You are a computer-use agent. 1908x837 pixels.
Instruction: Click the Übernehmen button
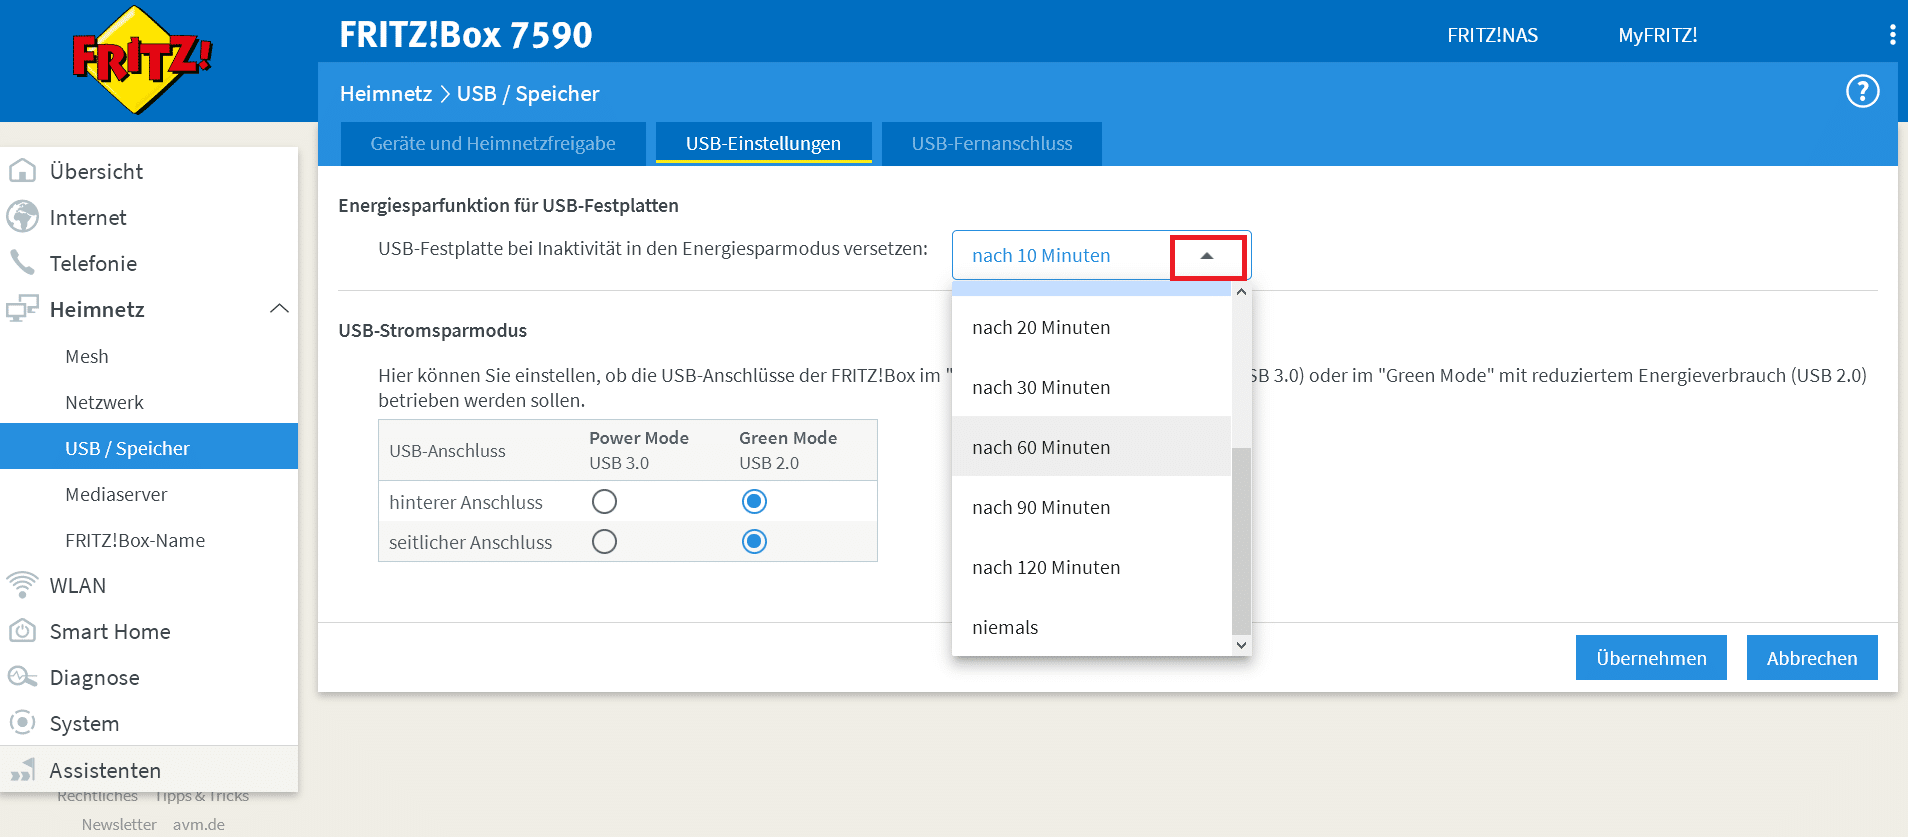pyautogui.click(x=1651, y=658)
